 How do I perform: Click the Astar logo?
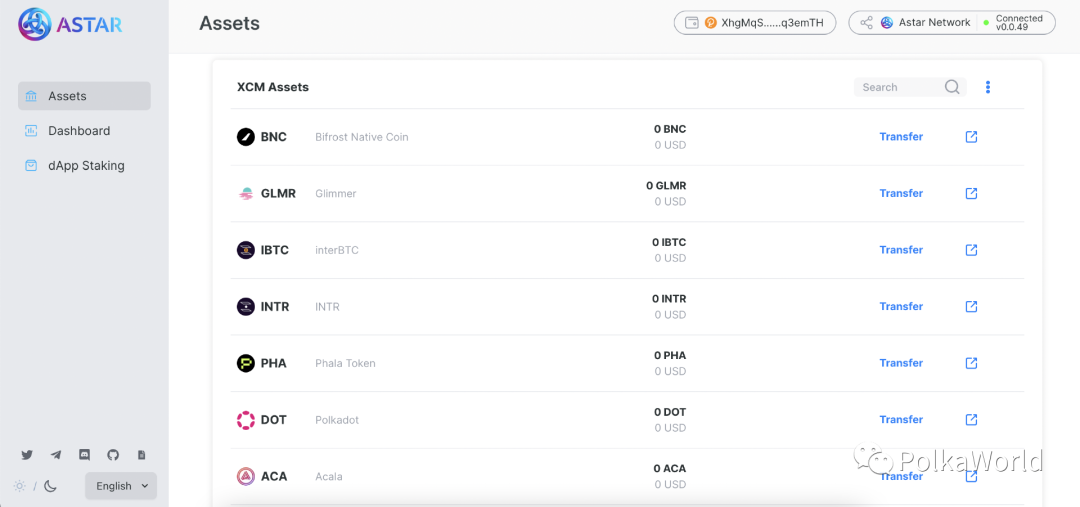(x=70, y=24)
